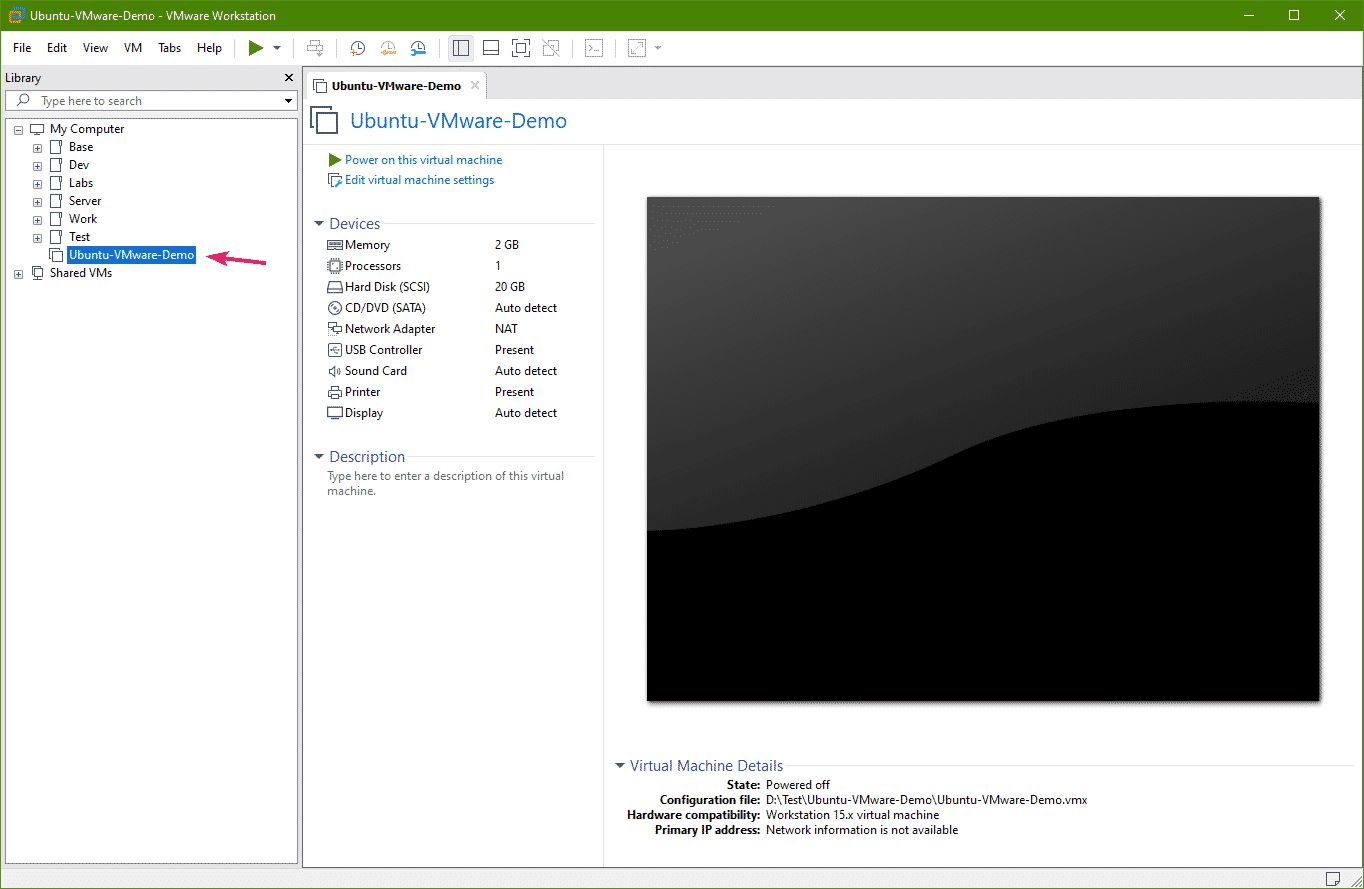Click the console view toolbar icon
The width and height of the screenshot is (1364, 889).
coord(594,48)
